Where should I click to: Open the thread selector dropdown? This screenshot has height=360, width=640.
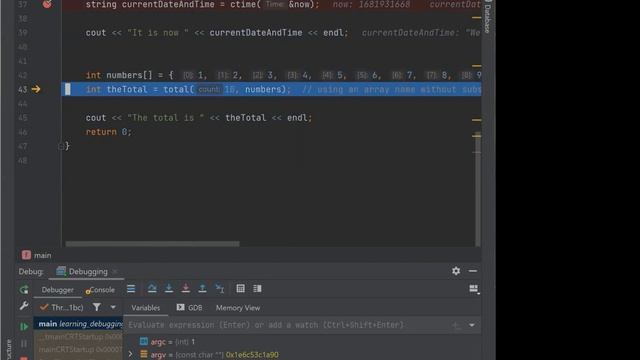62,307
